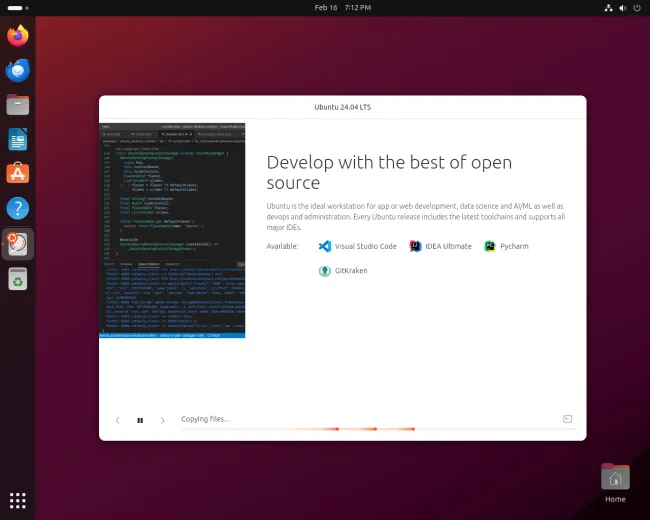Viewport: 650px width, 520px height.
Task: Go to the previous slide
Action: tap(117, 420)
